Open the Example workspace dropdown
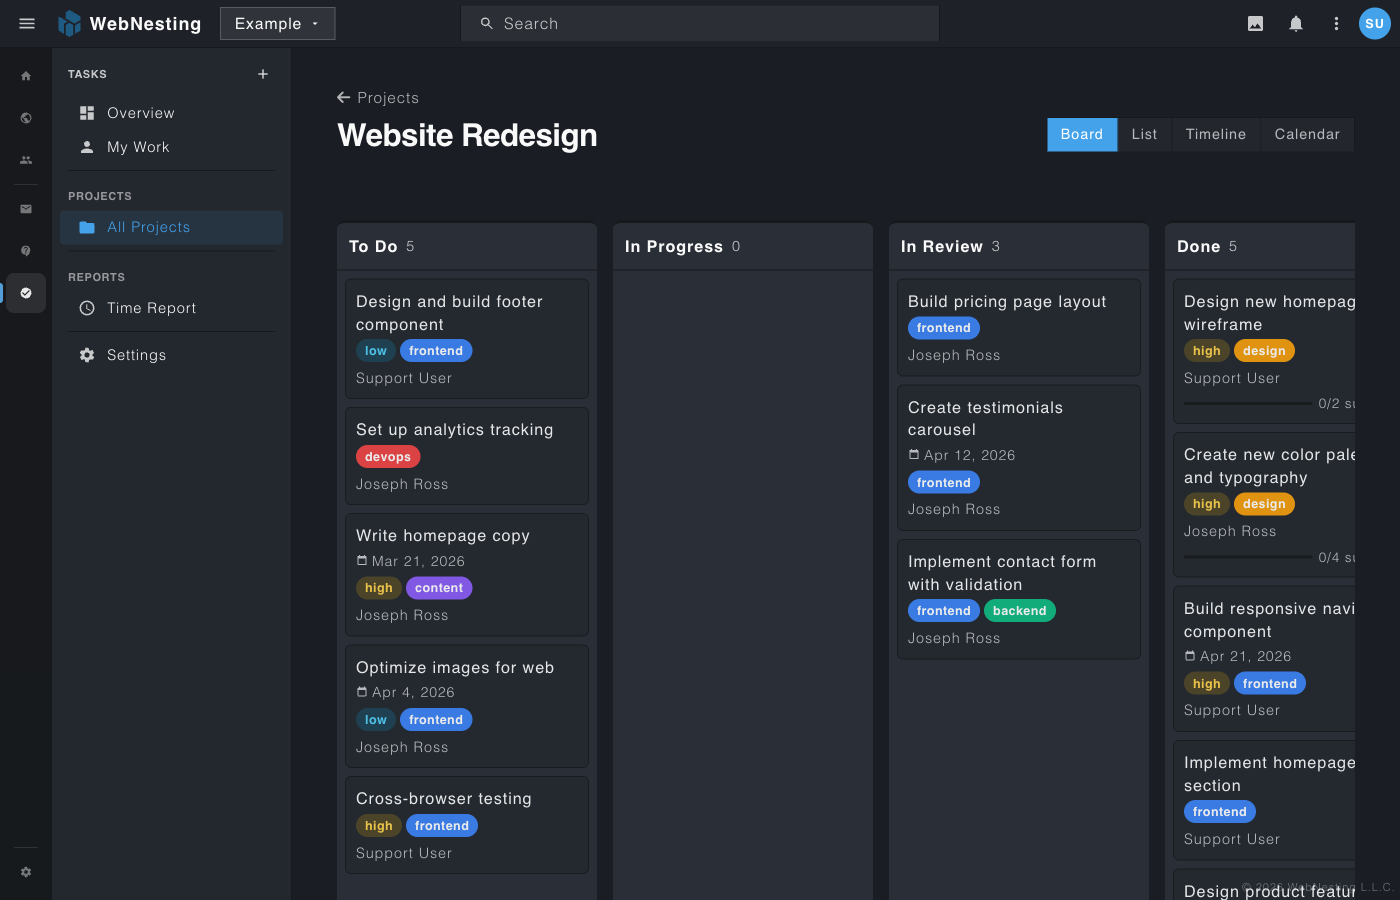This screenshot has height=900, width=1400. point(277,23)
